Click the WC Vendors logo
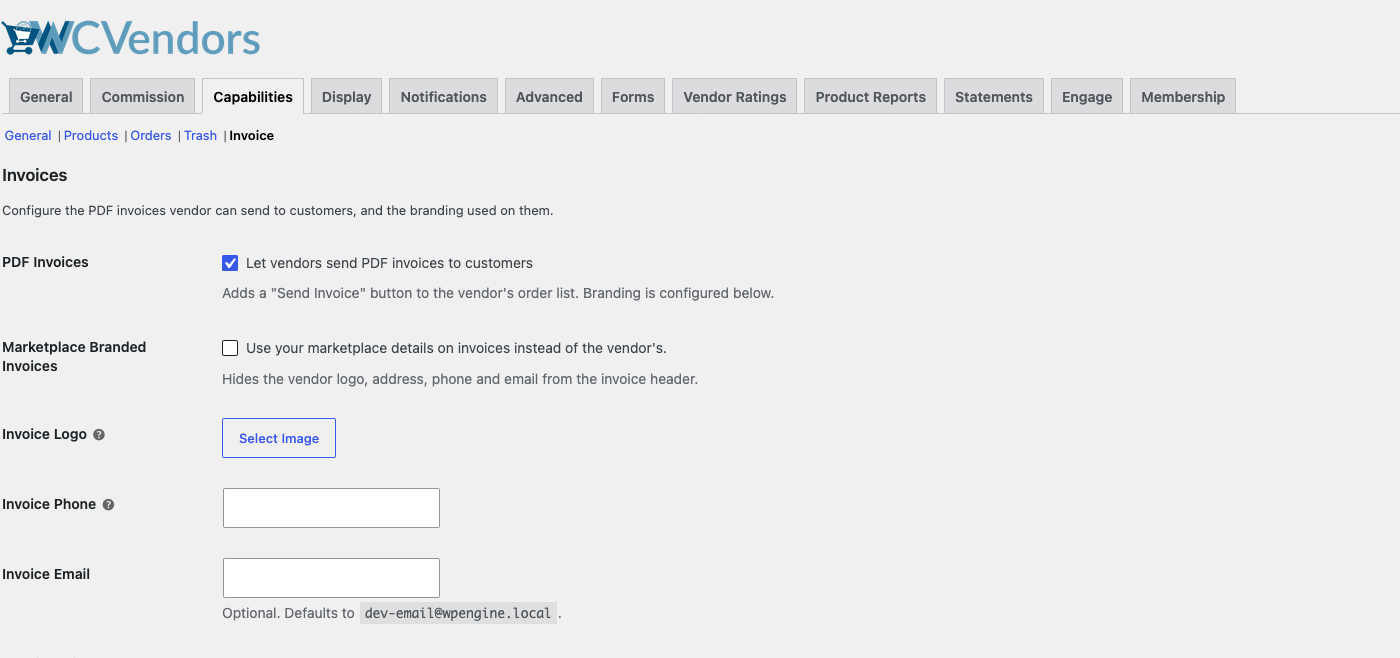The height and width of the screenshot is (658, 1400). click(x=131, y=38)
